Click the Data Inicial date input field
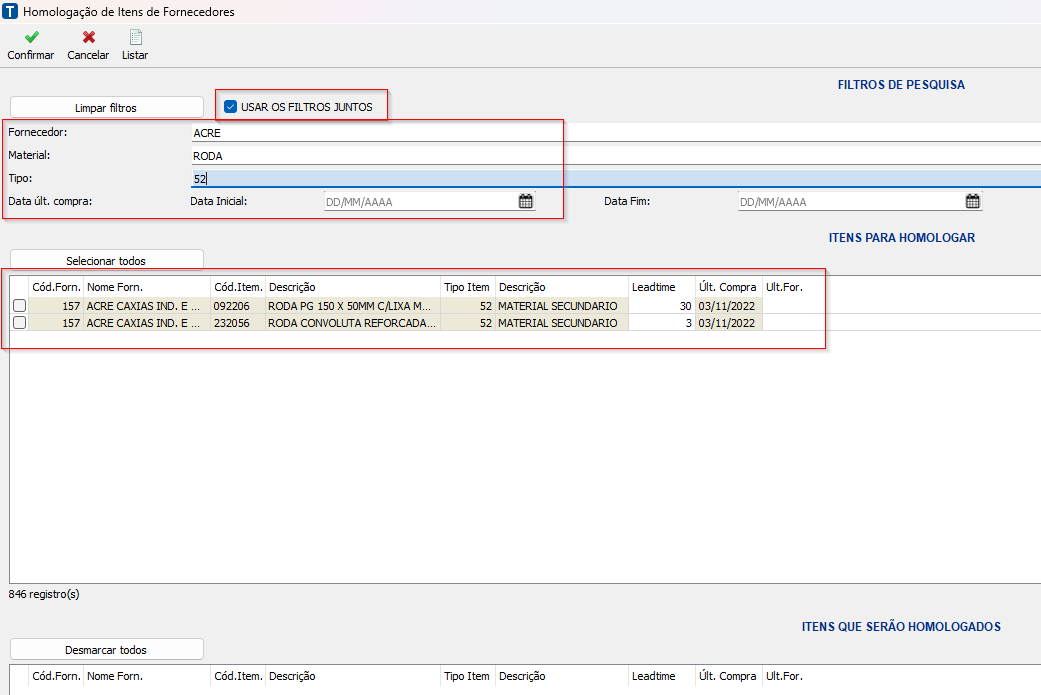This screenshot has width=1041, height=695. tap(418, 201)
